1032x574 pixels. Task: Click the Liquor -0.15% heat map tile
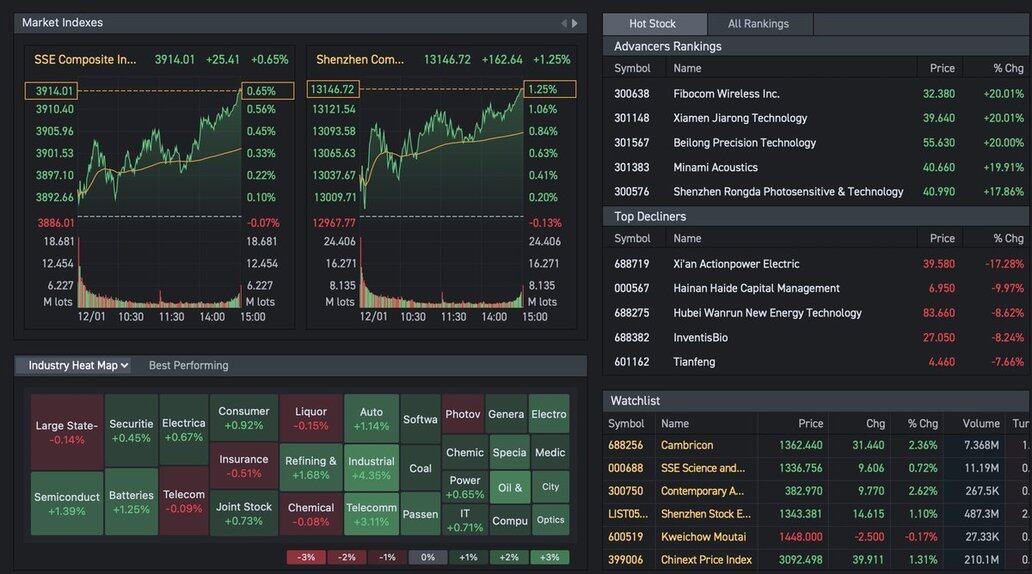311,418
